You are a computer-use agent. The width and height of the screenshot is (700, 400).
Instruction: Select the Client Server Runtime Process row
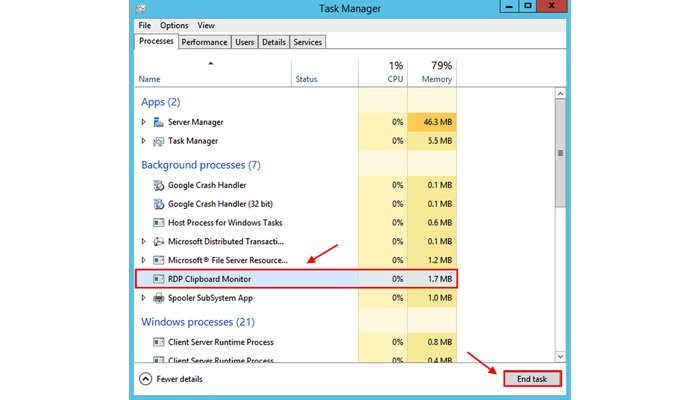point(296,342)
